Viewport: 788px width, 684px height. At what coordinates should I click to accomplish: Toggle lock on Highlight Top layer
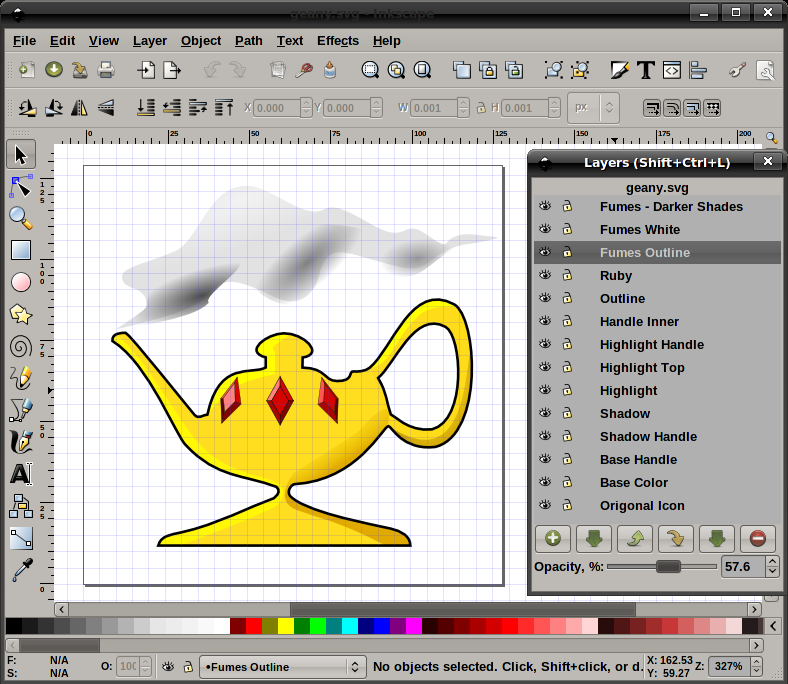567,367
